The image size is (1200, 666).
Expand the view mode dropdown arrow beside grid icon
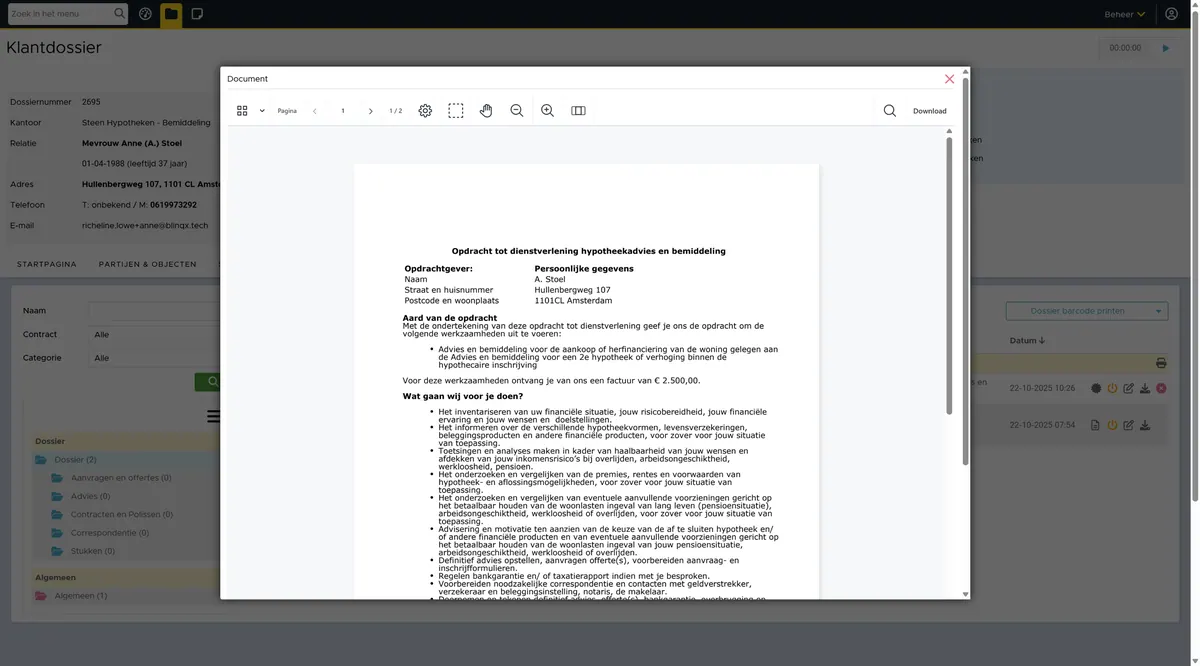[262, 111]
